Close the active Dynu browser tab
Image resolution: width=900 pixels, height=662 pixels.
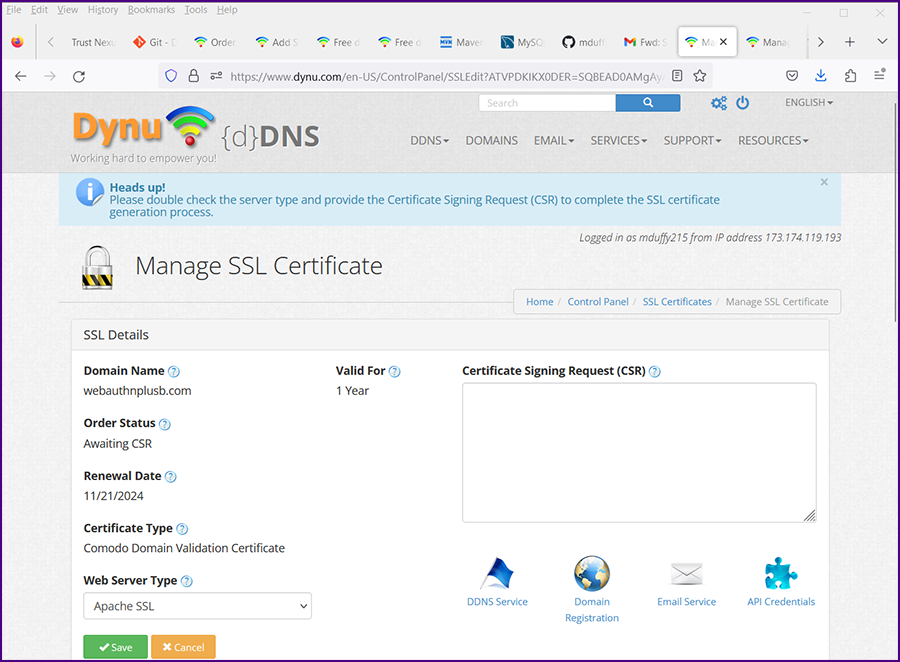[x=723, y=41]
